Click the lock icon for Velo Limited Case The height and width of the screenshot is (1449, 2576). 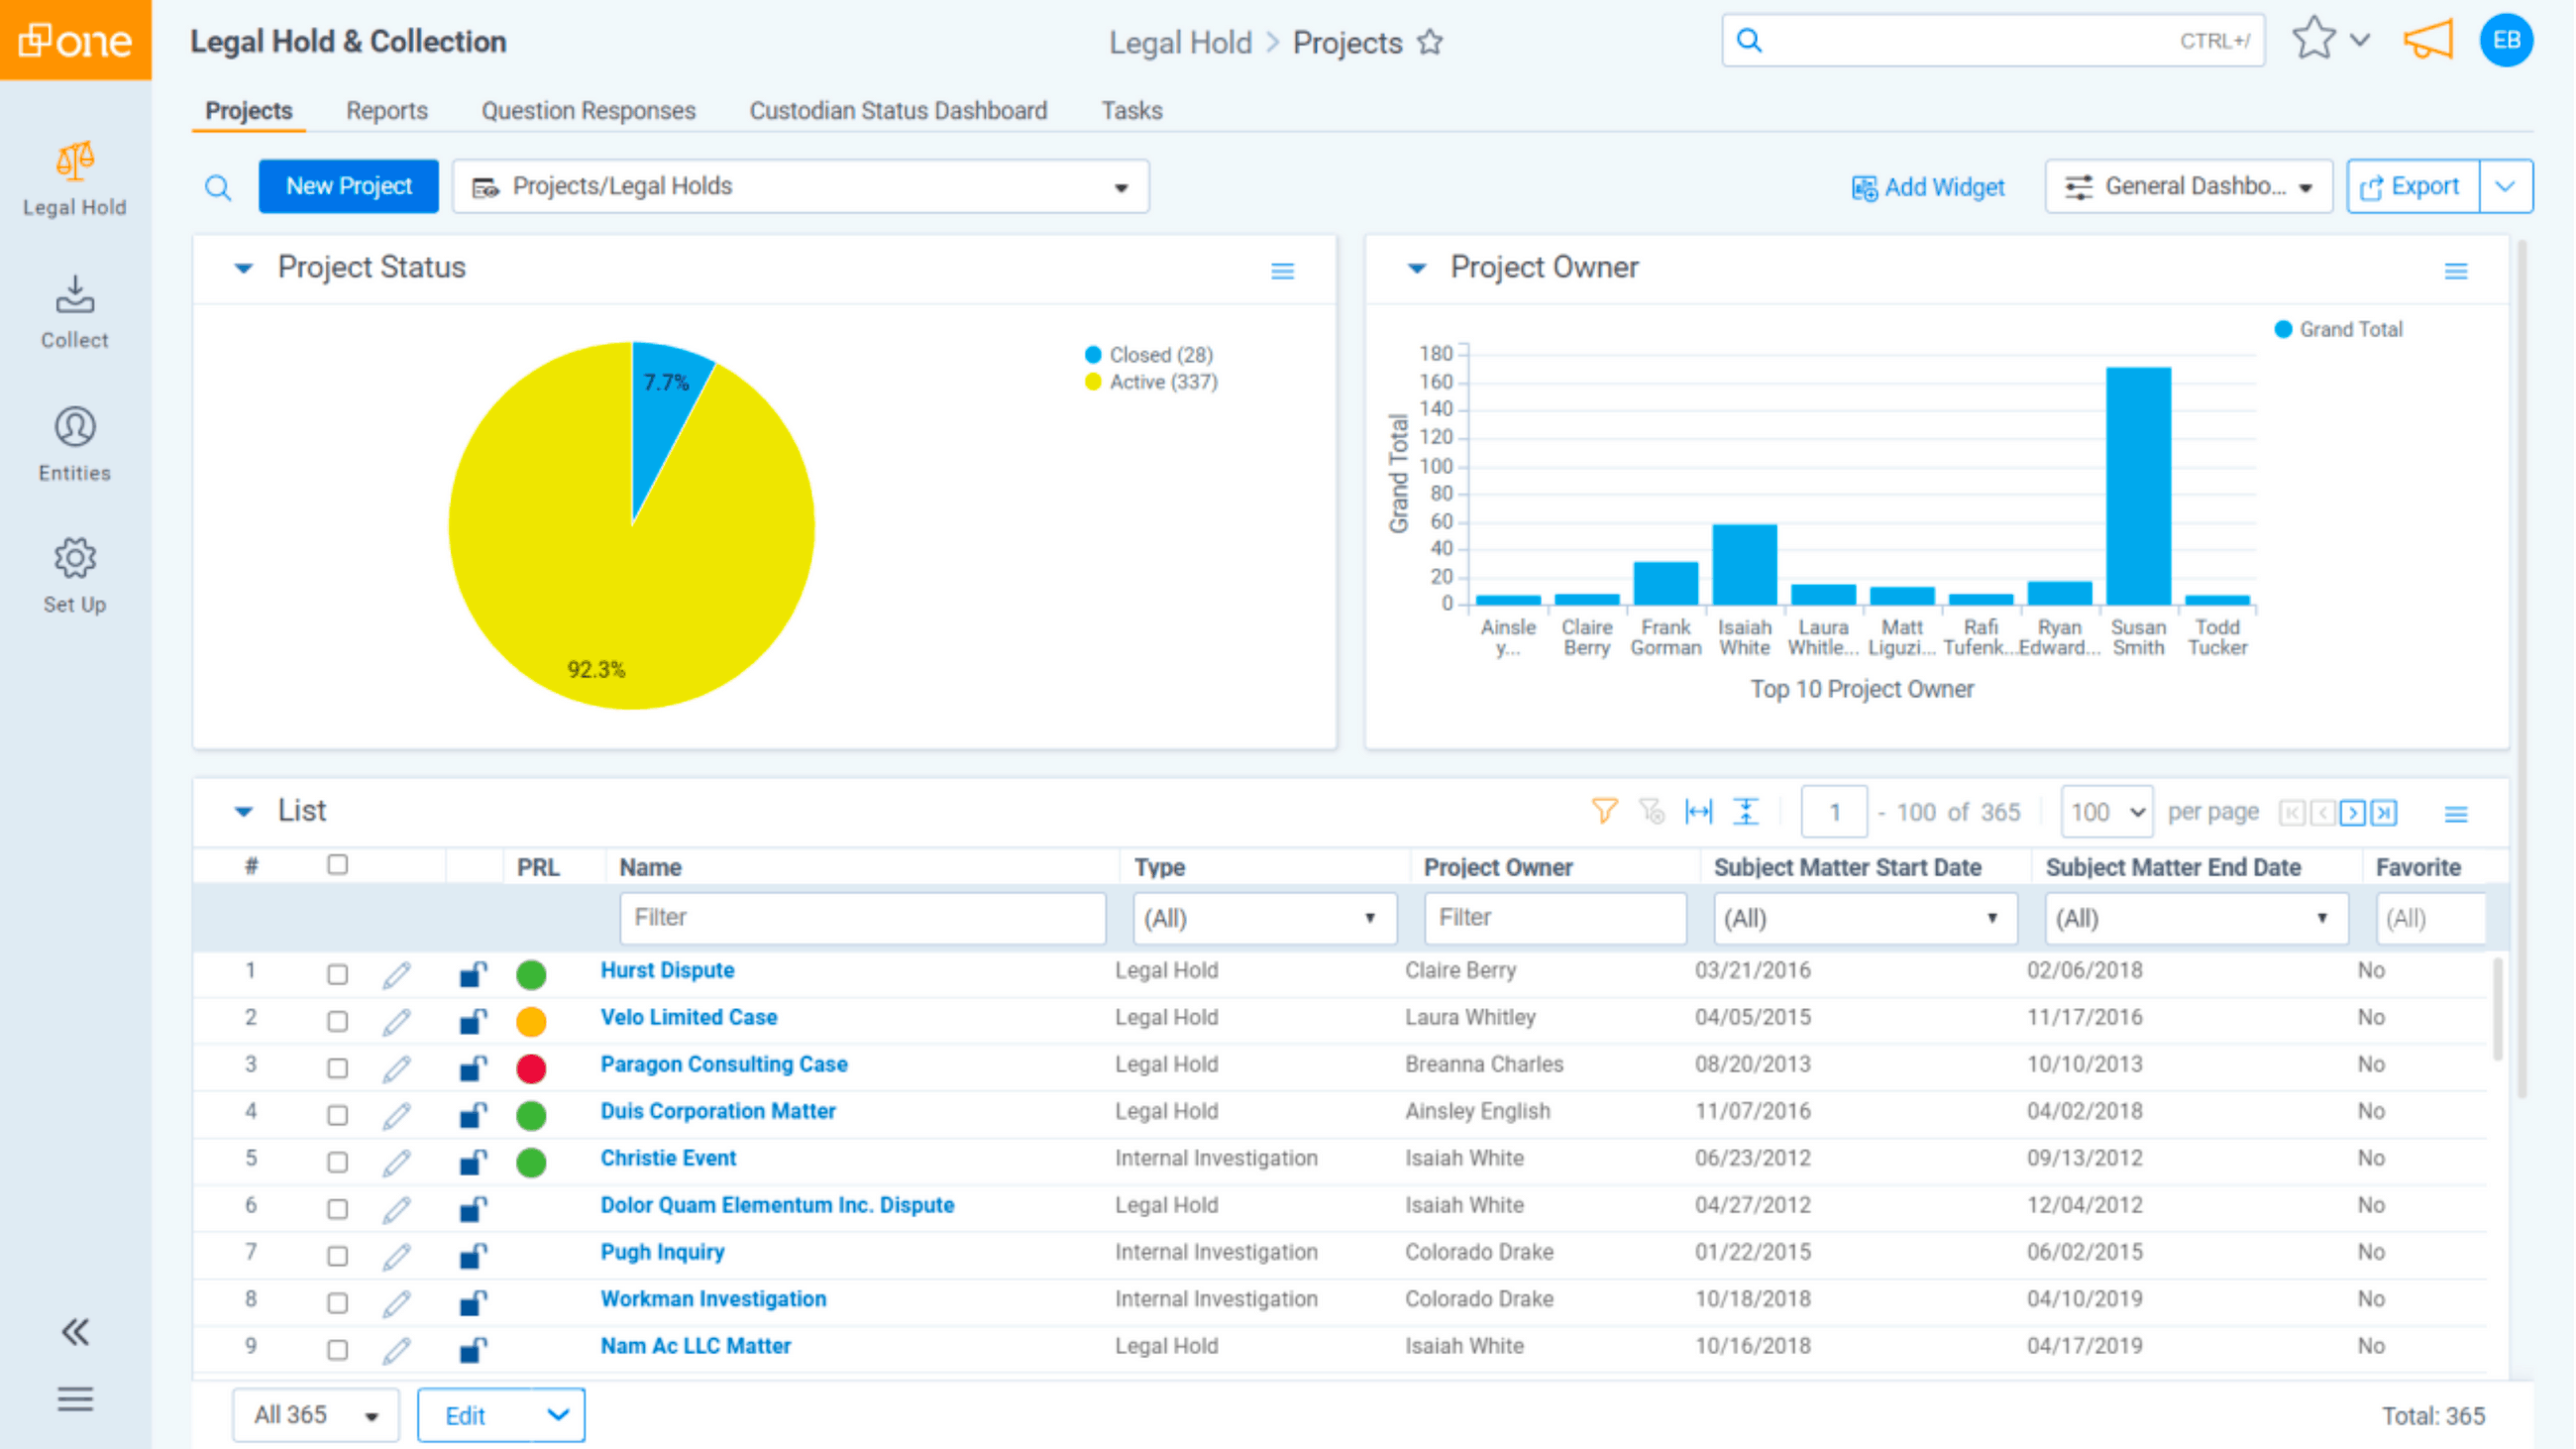click(x=471, y=1019)
